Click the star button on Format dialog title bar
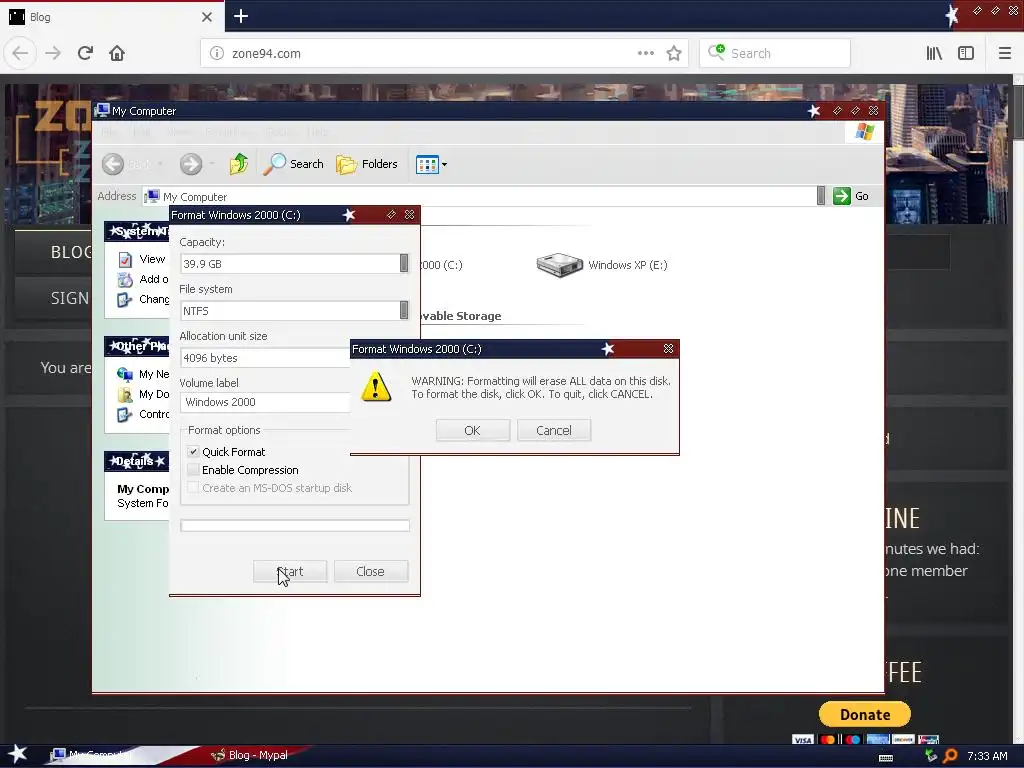This screenshot has width=1024, height=768. 349,215
